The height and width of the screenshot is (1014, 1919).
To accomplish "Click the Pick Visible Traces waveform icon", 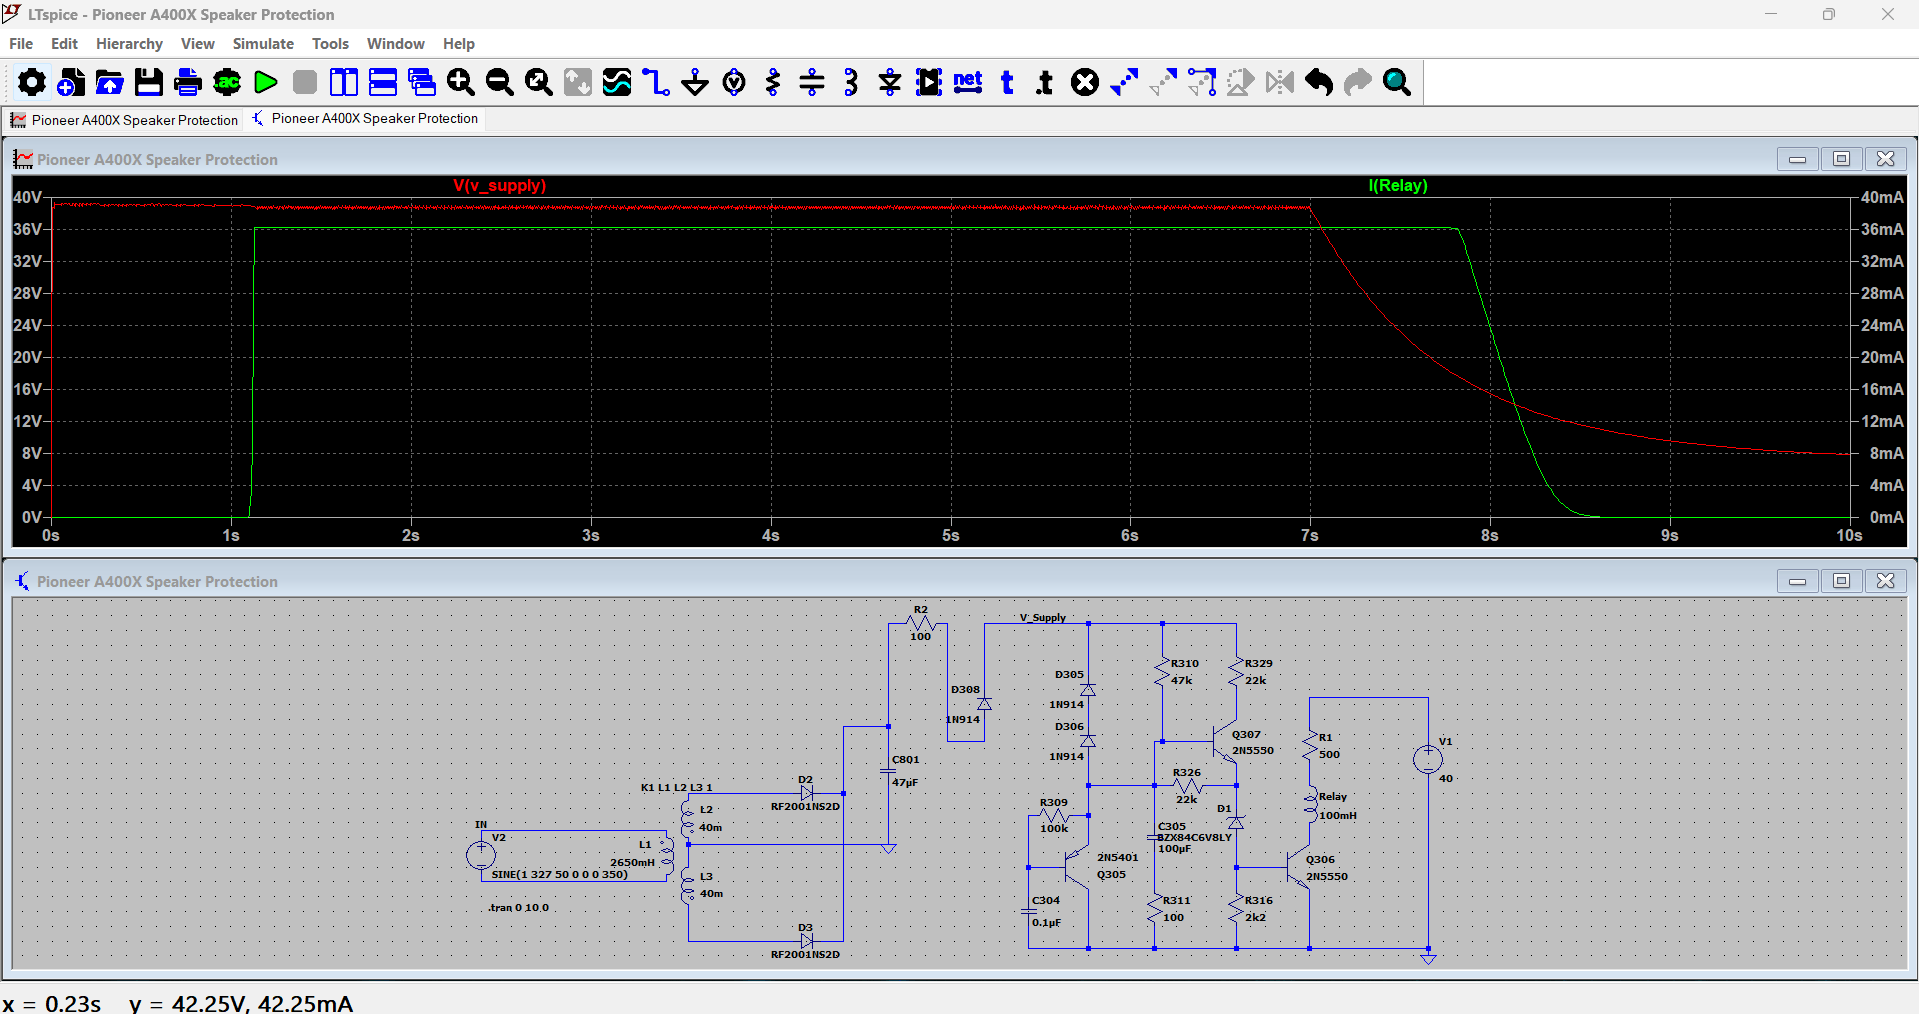I will point(617,82).
